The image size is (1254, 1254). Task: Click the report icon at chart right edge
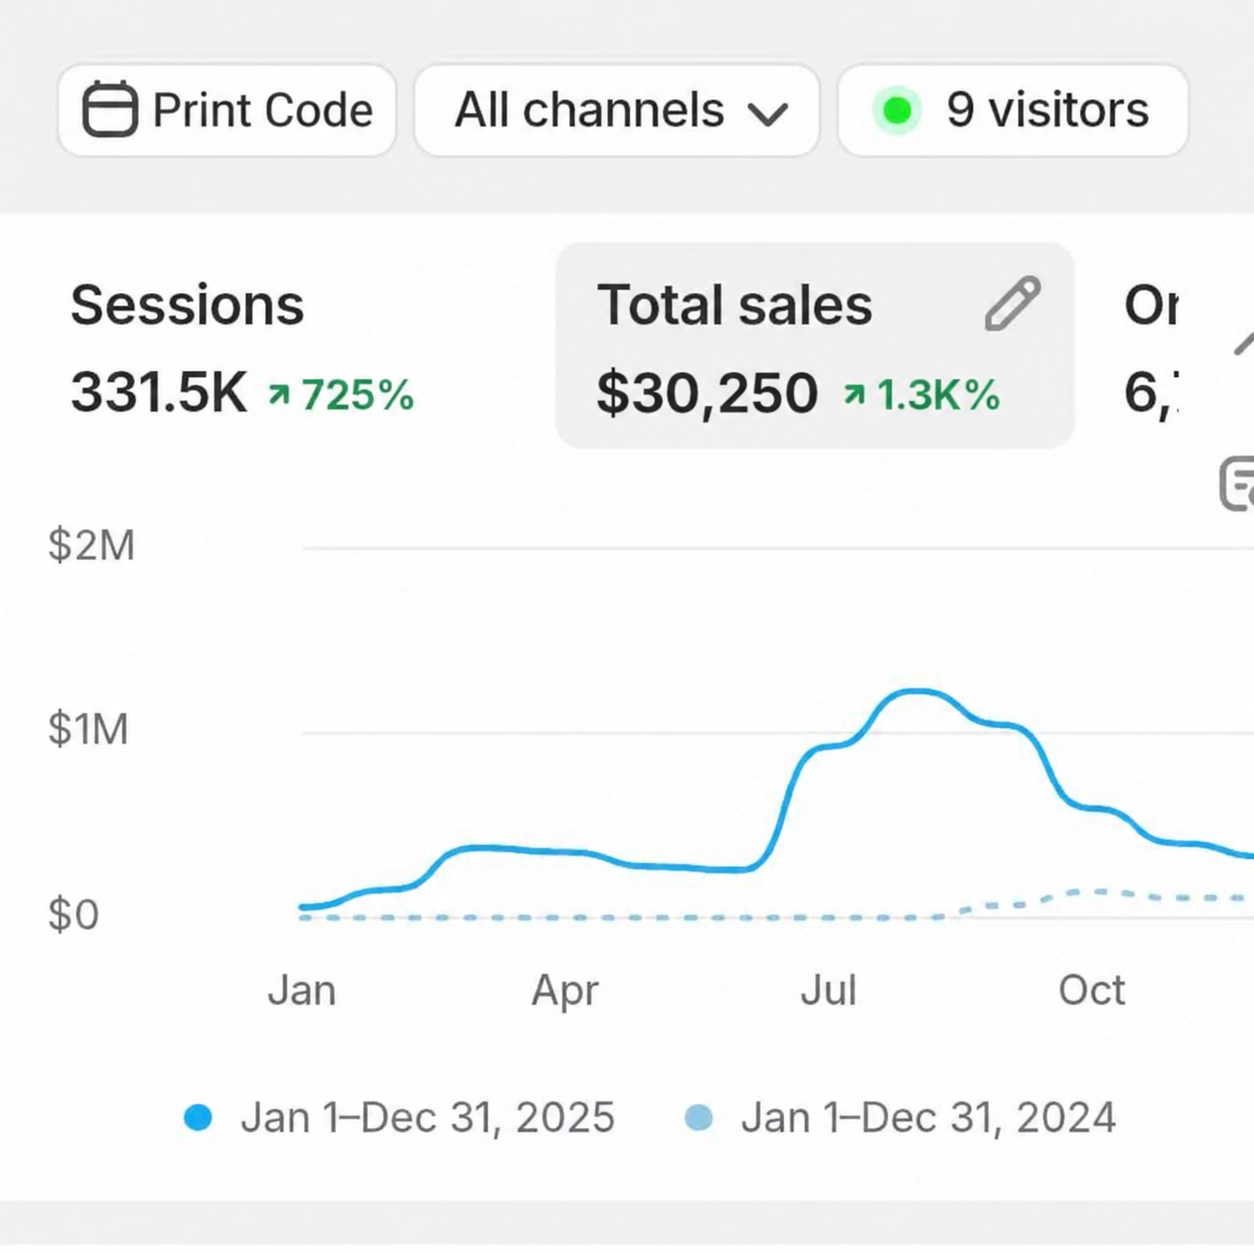[x=1238, y=484]
